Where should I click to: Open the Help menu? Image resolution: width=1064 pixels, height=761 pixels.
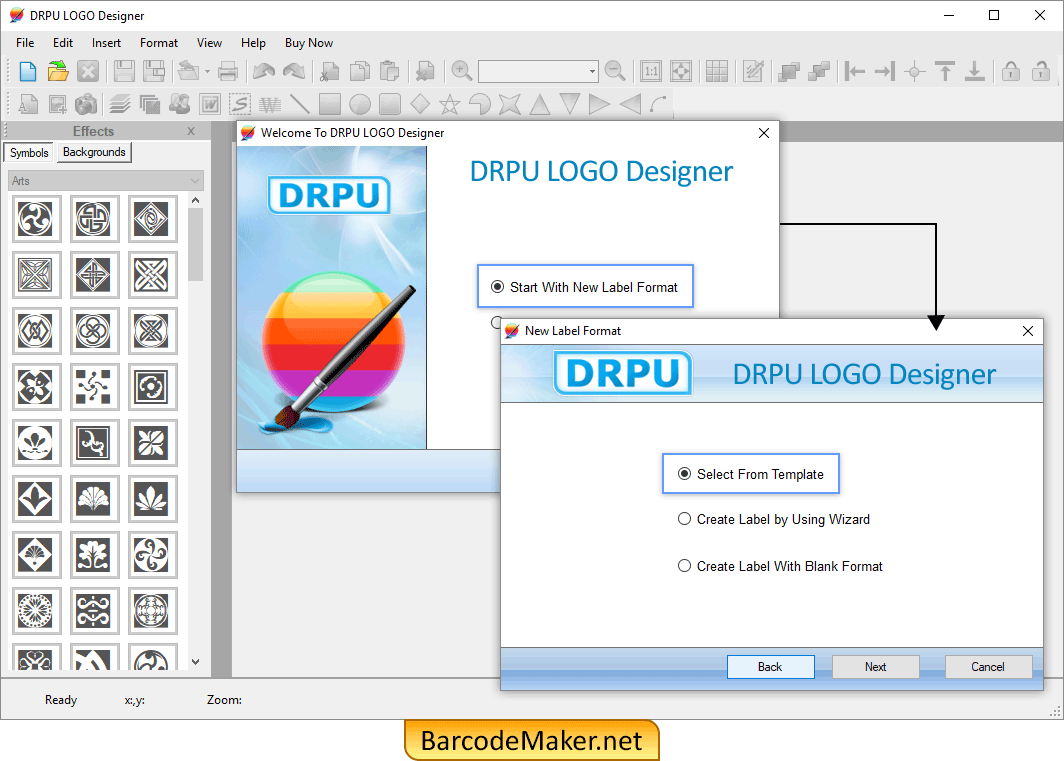pyautogui.click(x=253, y=43)
